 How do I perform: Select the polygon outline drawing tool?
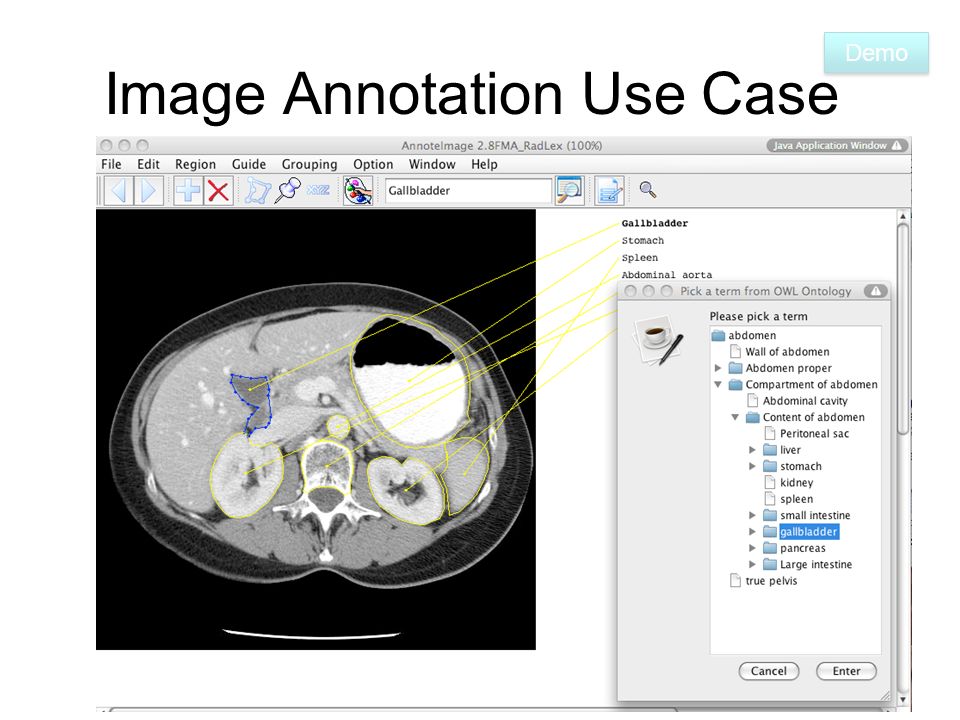[257, 190]
